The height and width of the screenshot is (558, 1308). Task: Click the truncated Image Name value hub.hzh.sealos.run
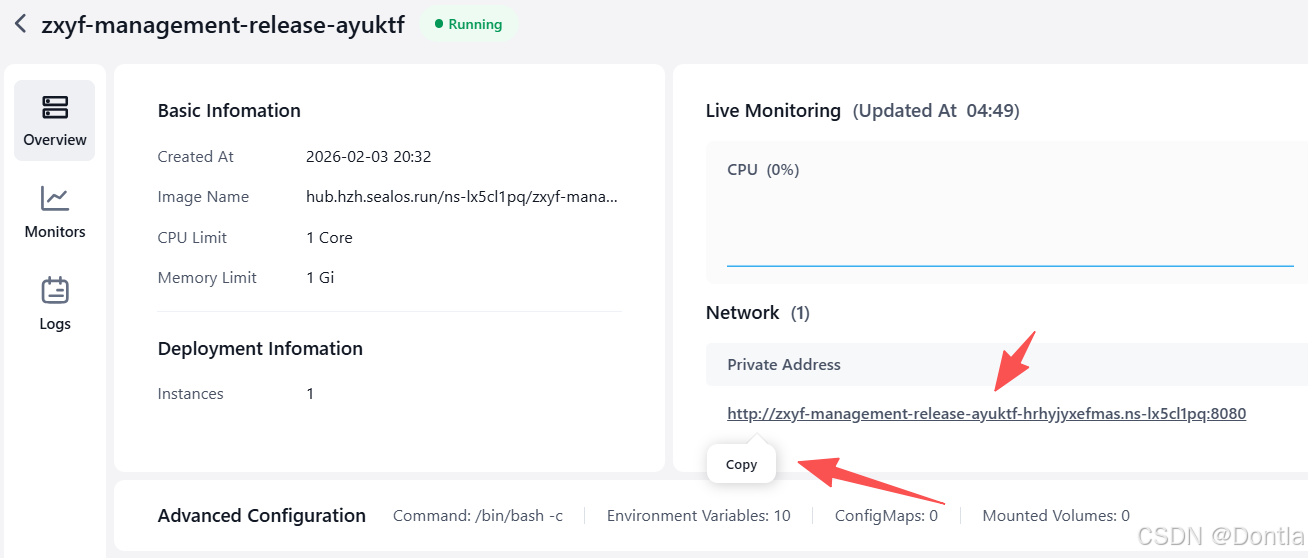point(462,197)
